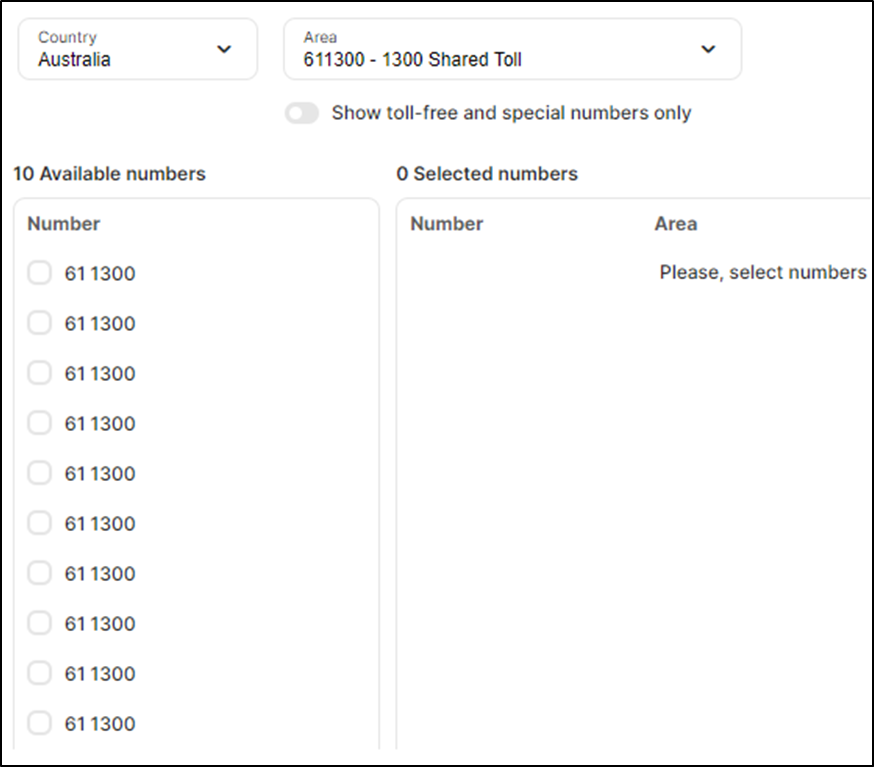The image size is (874, 767).
Task: Click the 'Please, select numbers' placeholder text
Action: (x=763, y=273)
